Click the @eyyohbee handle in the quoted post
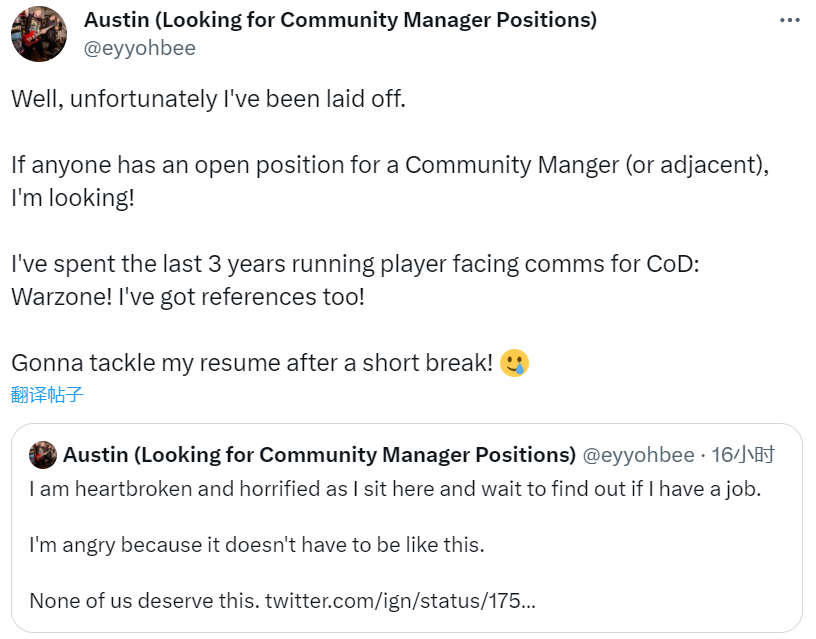 pos(638,455)
